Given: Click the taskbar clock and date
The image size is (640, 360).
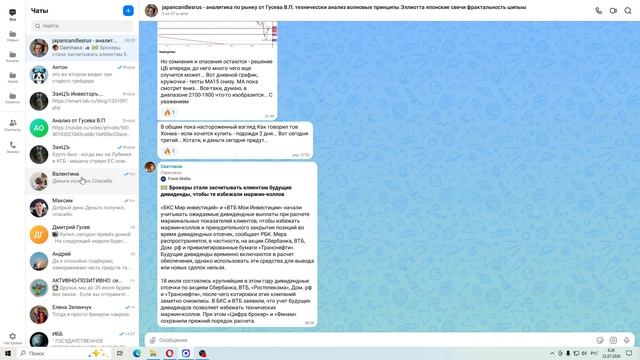Looking at the screenshot, I should (611, 353).
